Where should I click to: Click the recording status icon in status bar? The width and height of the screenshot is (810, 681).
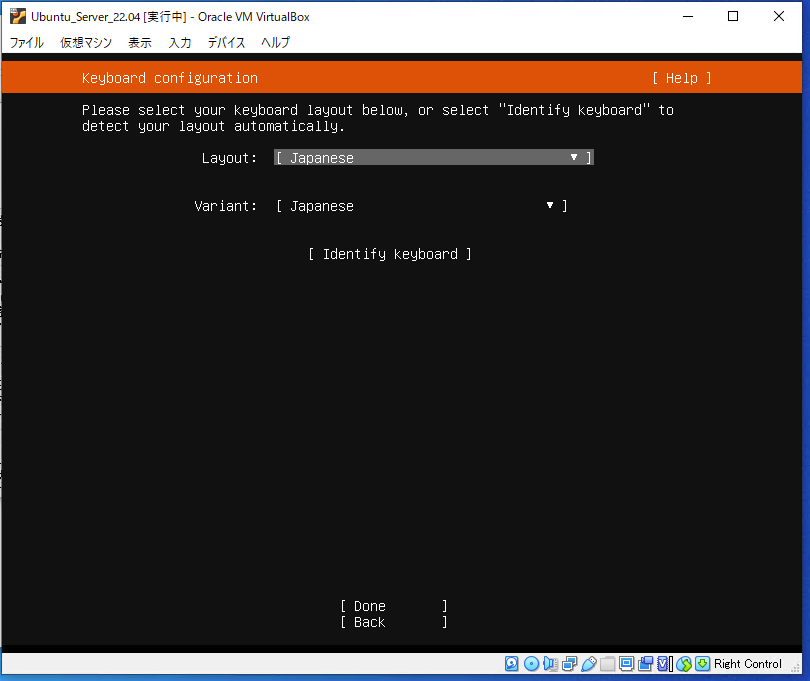[646, 663]
